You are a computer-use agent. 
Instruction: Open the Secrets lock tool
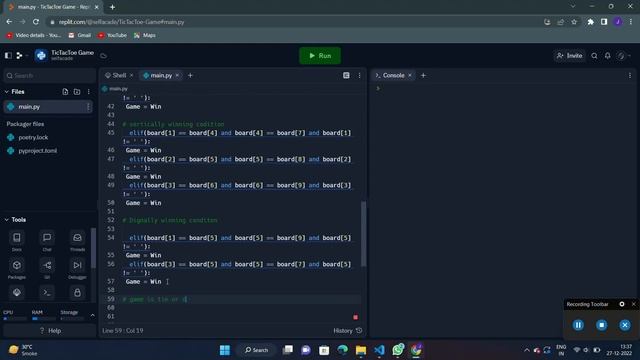point(77,293)
